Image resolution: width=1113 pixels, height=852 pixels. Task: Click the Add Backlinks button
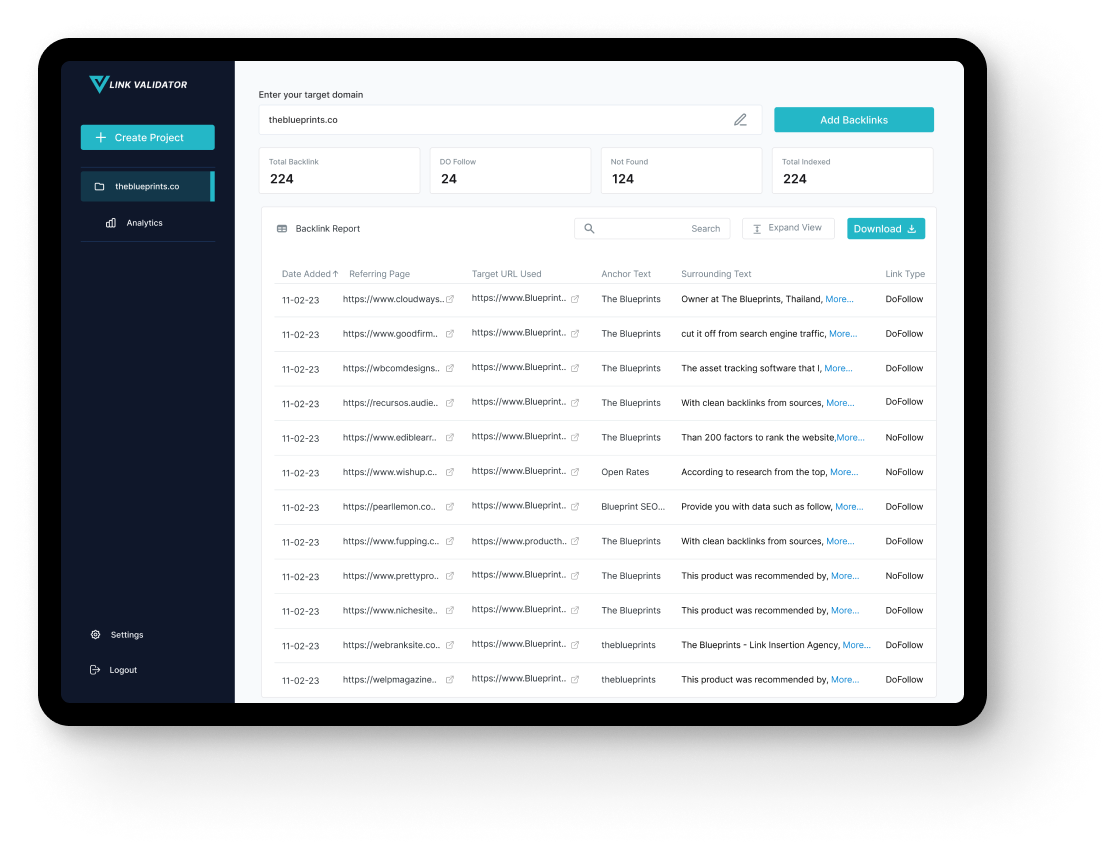tap(853, 119)
